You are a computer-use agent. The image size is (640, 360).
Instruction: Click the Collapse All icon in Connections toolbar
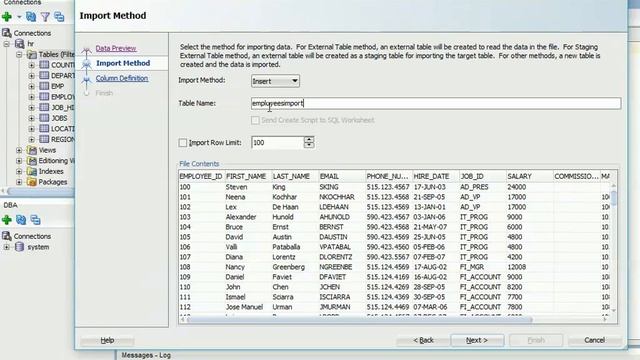point(60,17)
